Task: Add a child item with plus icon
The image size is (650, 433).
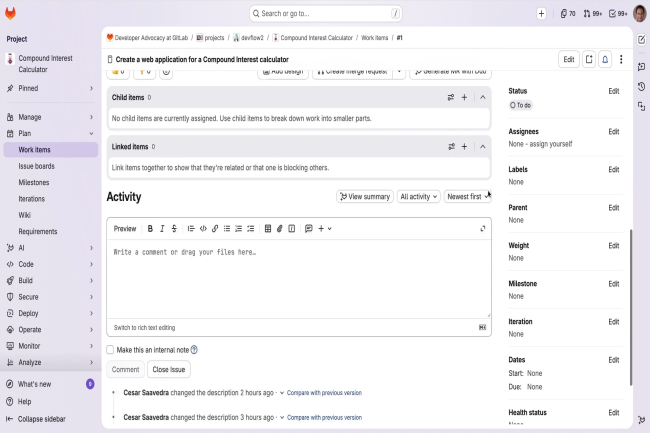Action: tap(464, 97)
